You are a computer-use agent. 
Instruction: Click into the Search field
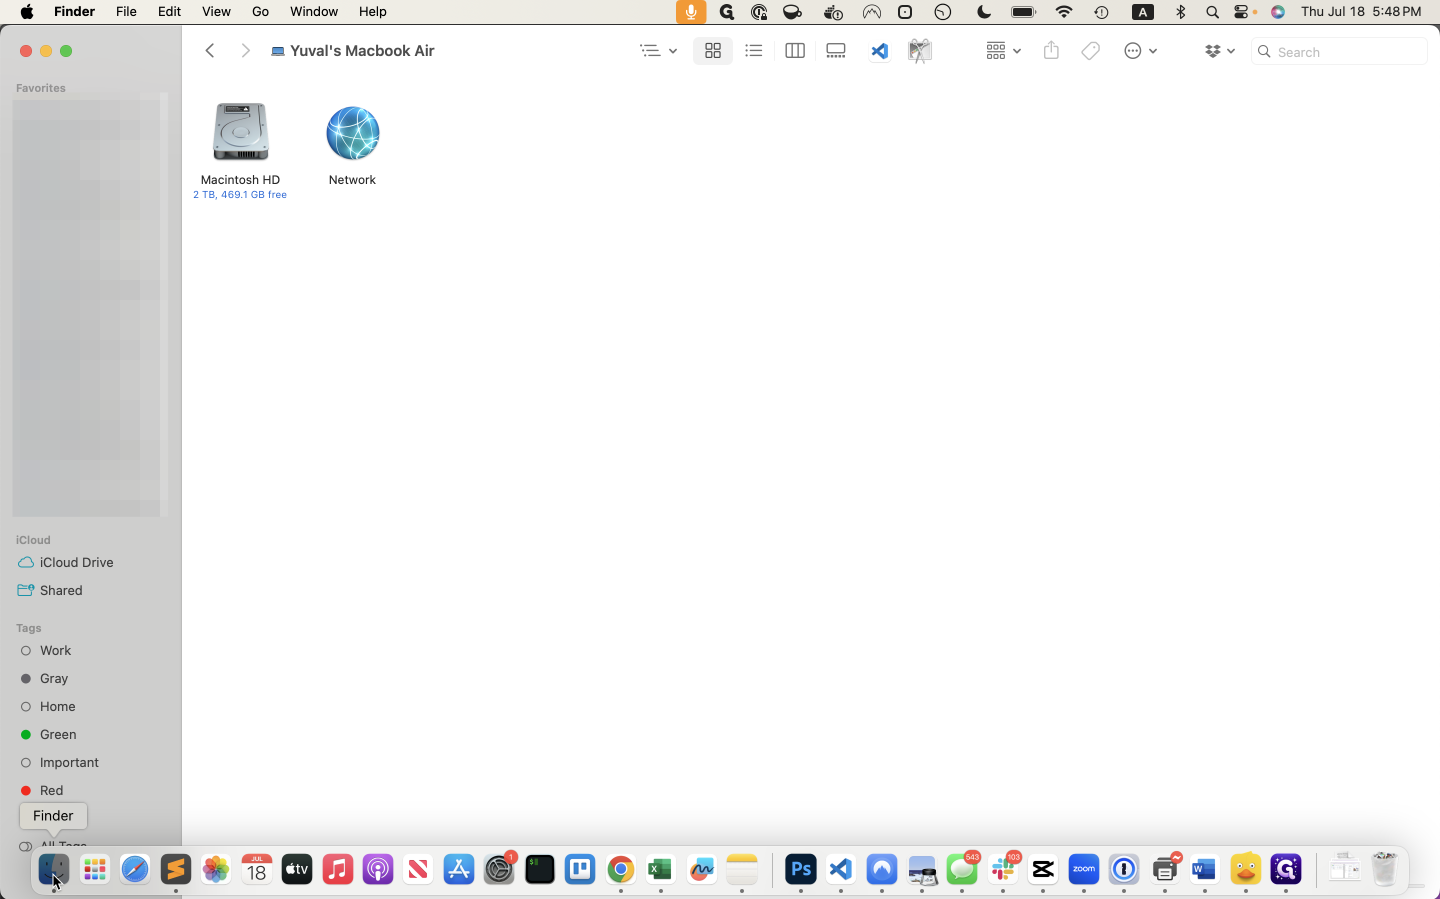[1339, 51]
